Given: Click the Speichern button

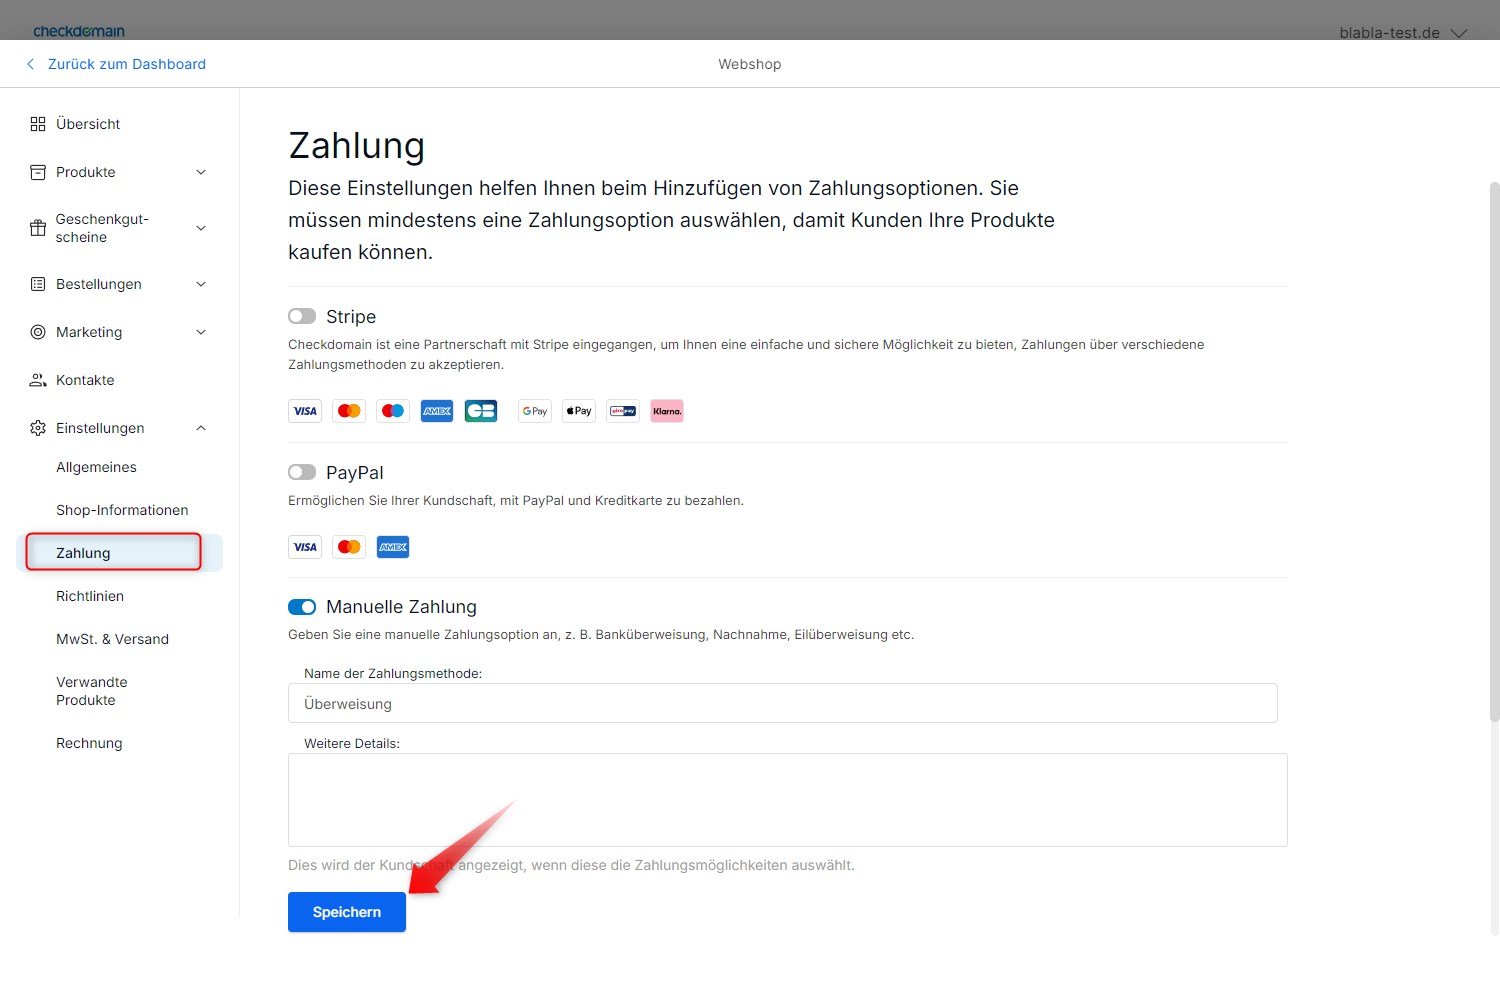Looking at the screenshot, I should [346, 911].
